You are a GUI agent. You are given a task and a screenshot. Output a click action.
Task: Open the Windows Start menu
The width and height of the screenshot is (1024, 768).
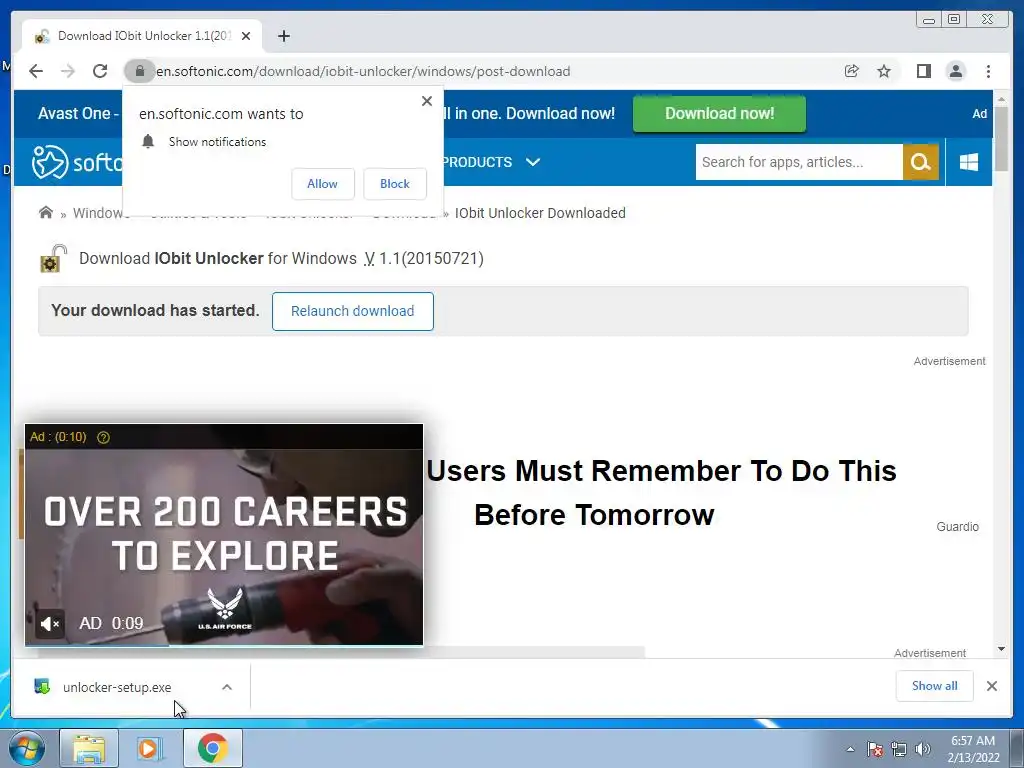tap(27, 748)
